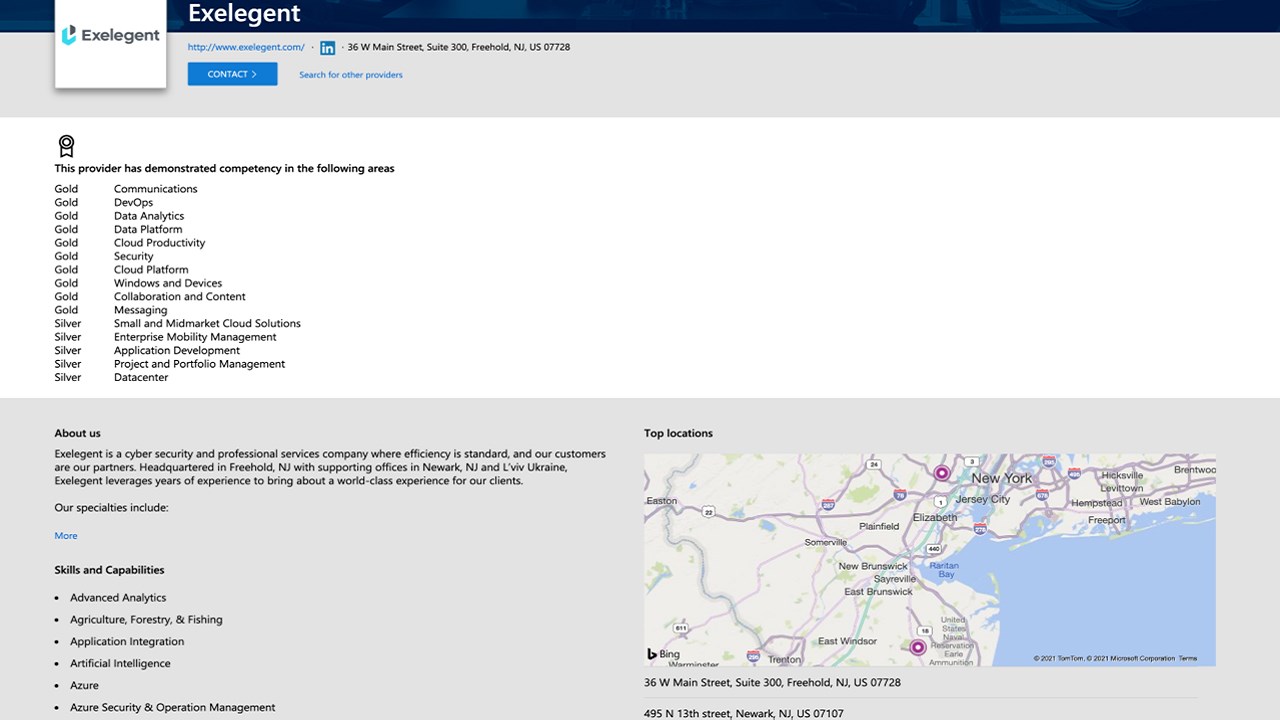The image size is (1280, 720).
Task: Click 'Search for other providers' link
Action: coord(351,75)
